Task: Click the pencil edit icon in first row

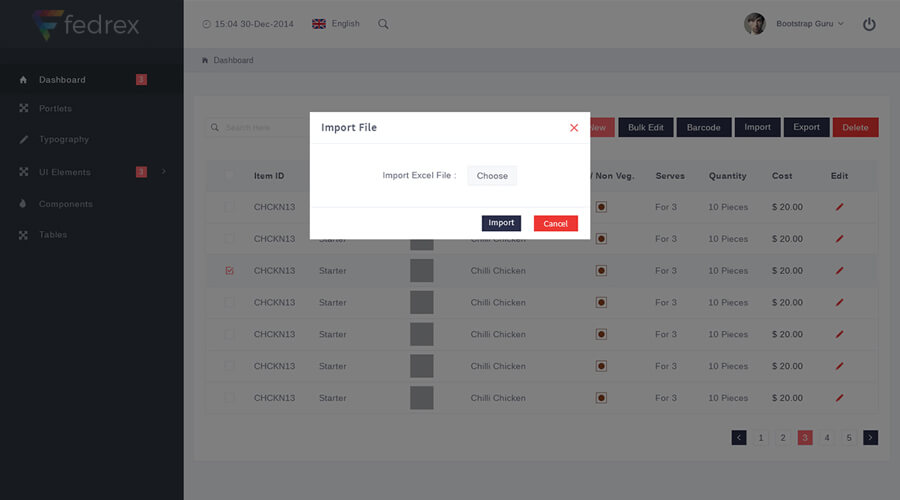Action: 839,207
